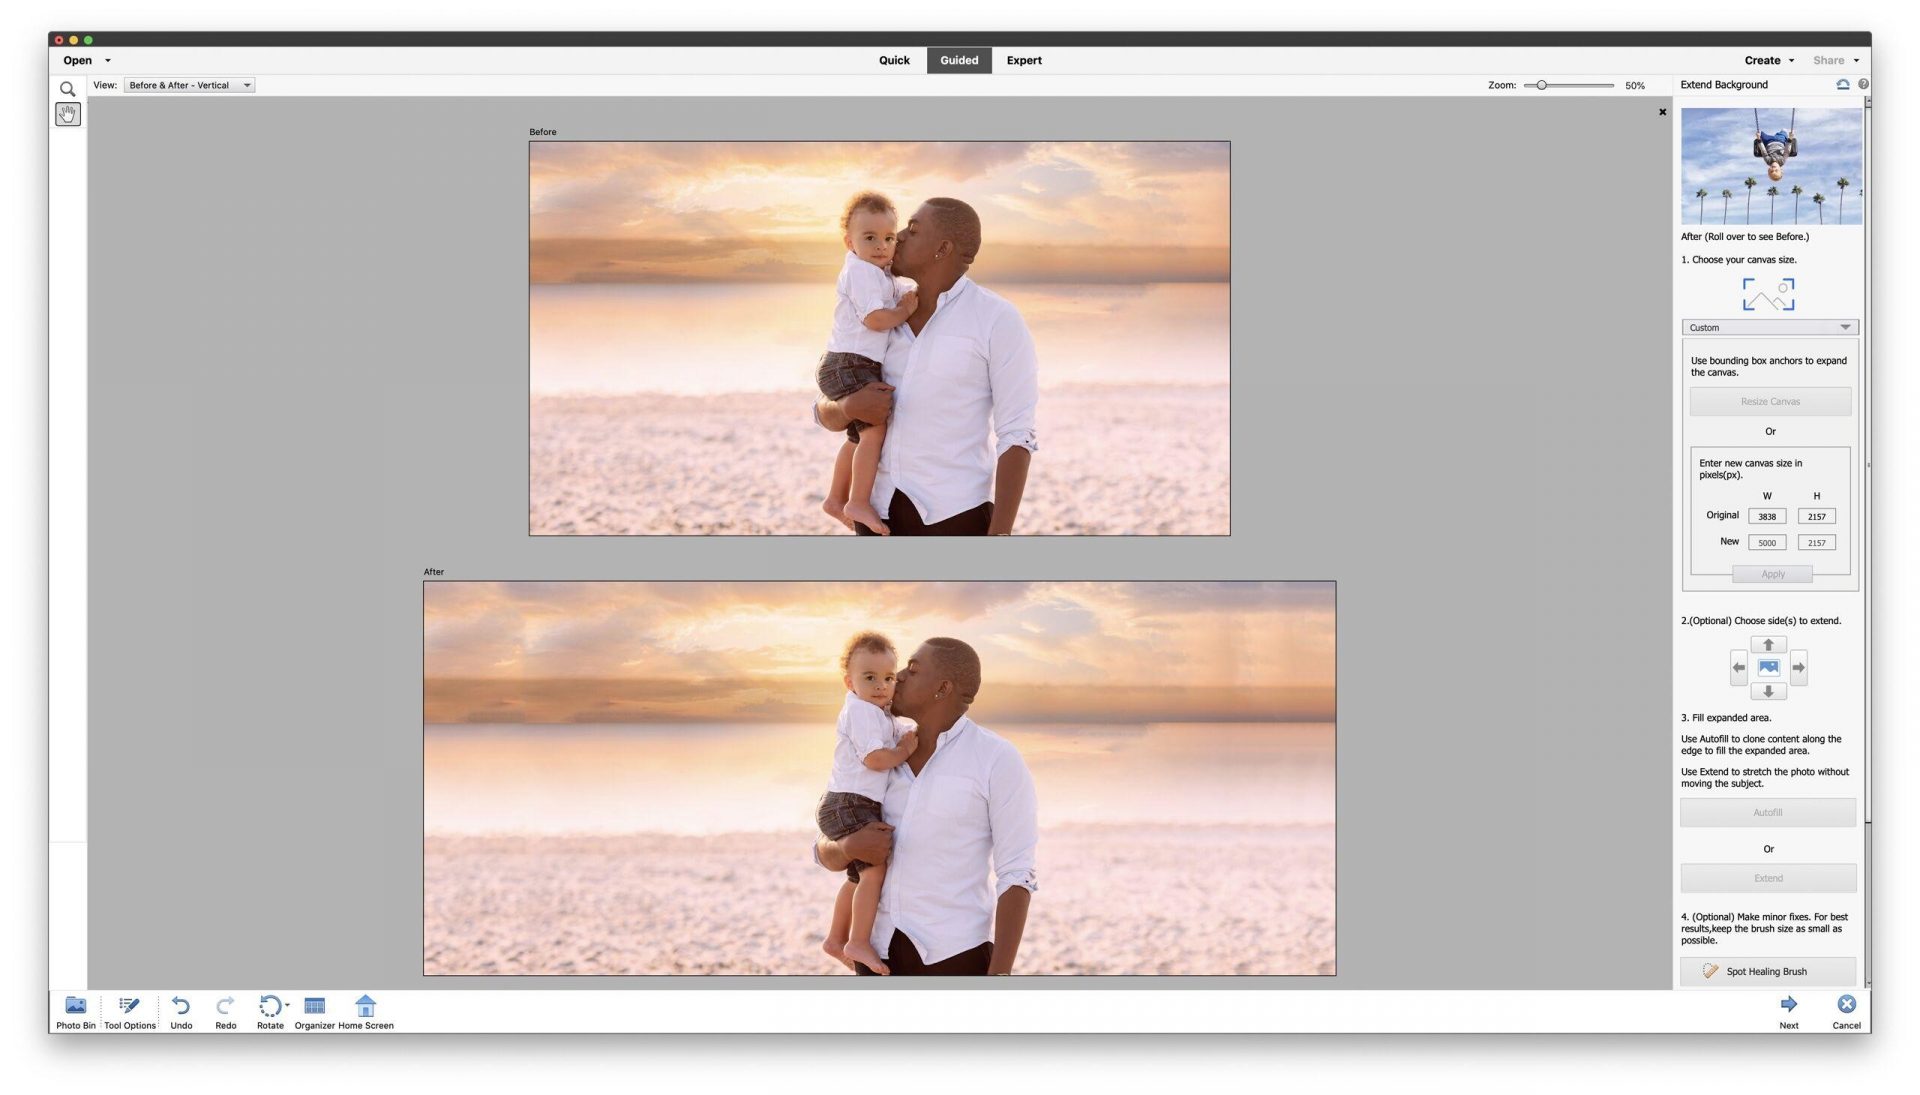Click the Next button
The height and width of the screenshot is (1095, 1920).
1789,1010
